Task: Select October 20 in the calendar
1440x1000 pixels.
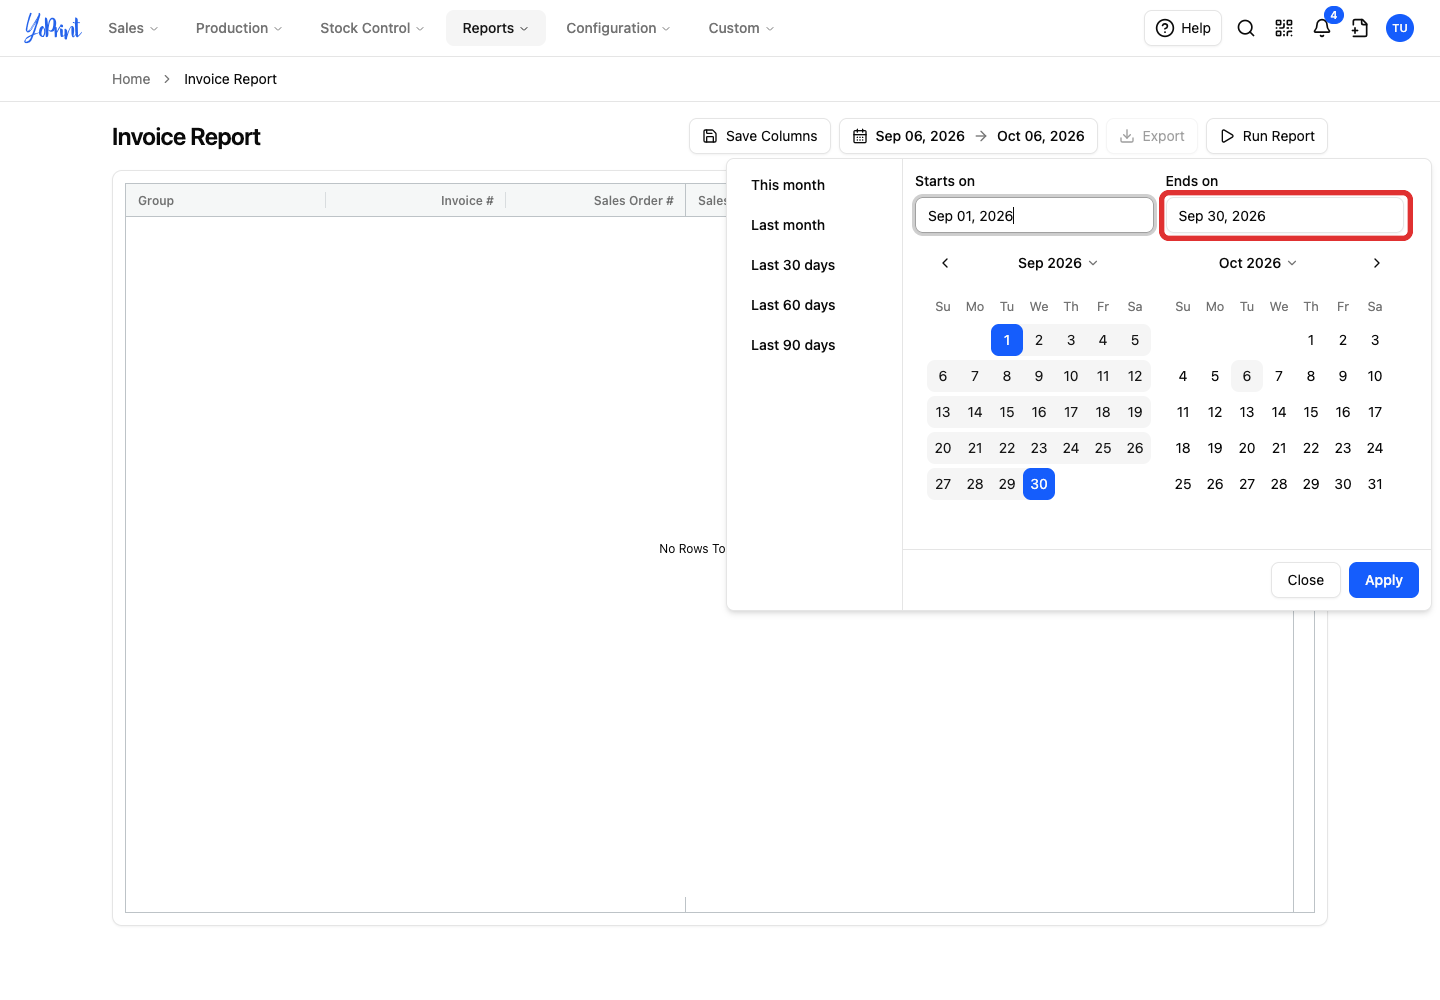Action: (1247, 448)
